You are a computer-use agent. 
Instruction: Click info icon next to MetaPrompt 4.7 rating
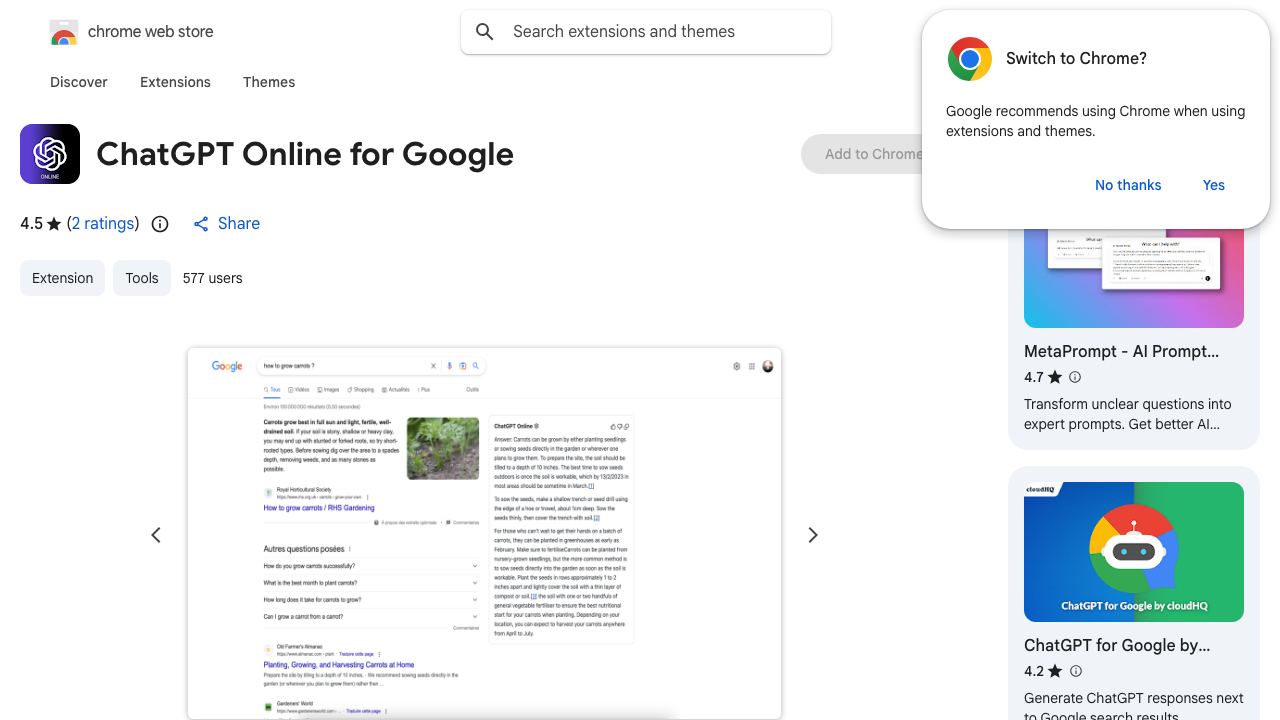tap(1075, 377)
